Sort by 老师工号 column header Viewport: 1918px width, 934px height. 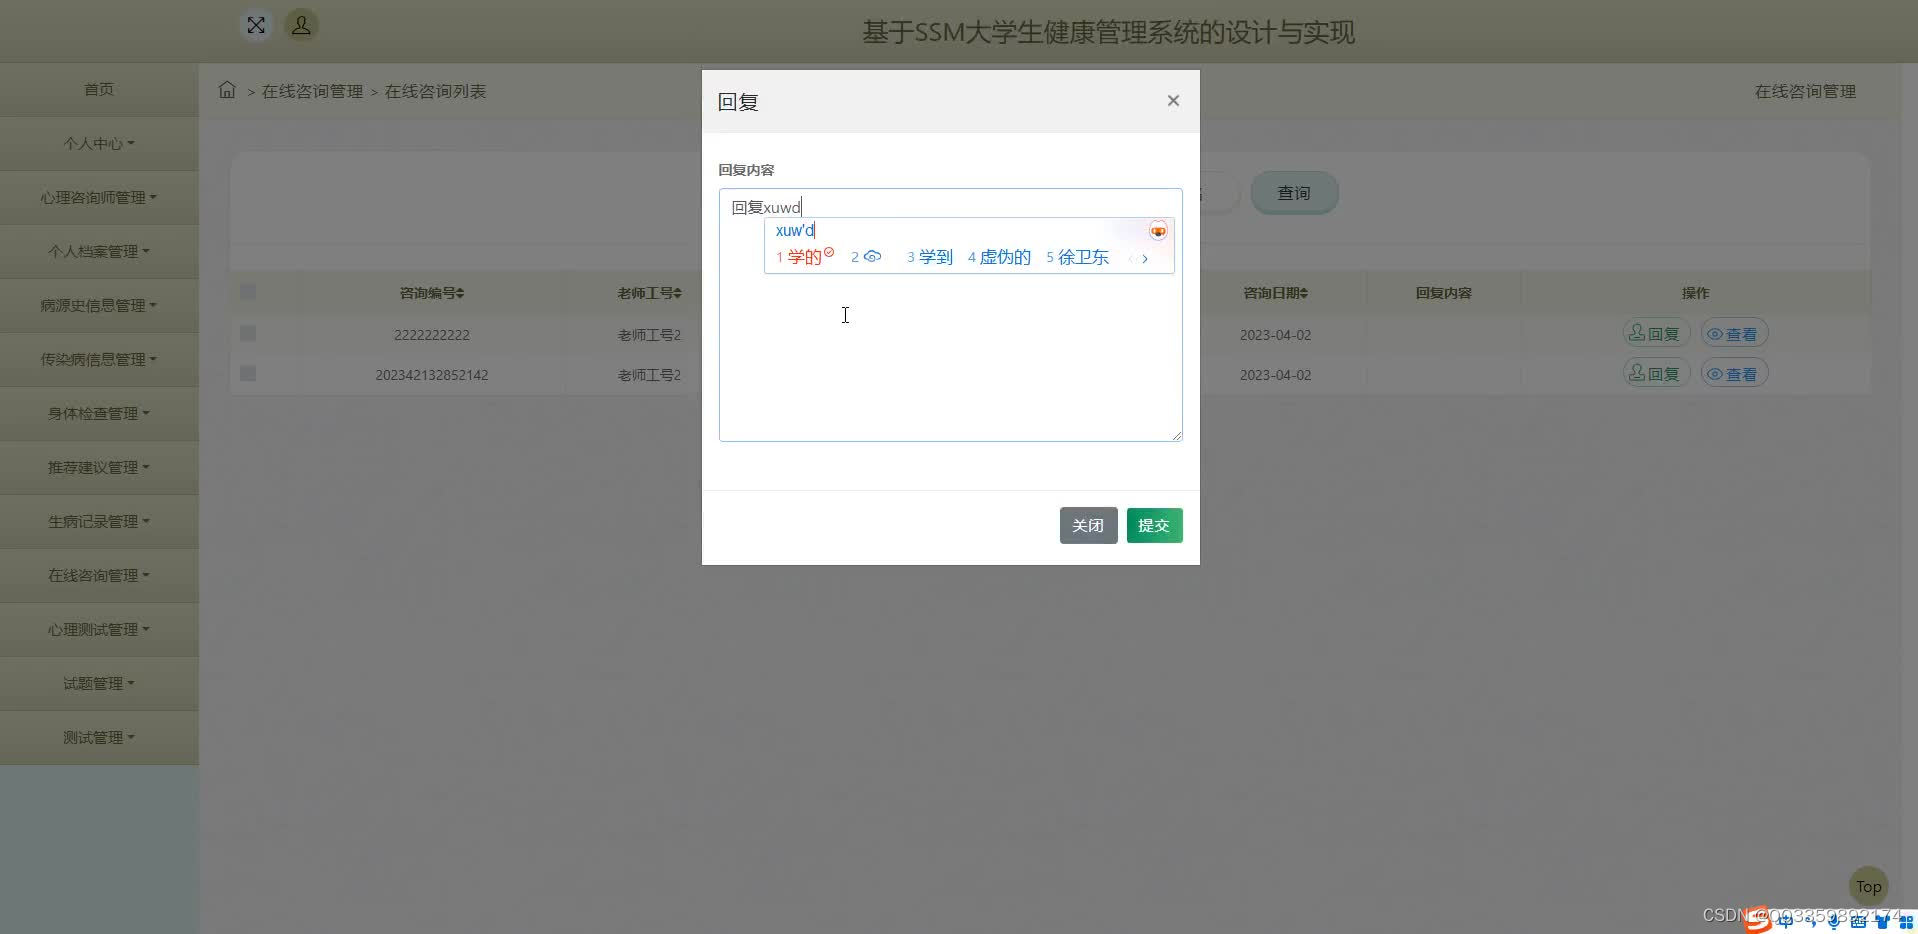point(649,293)
